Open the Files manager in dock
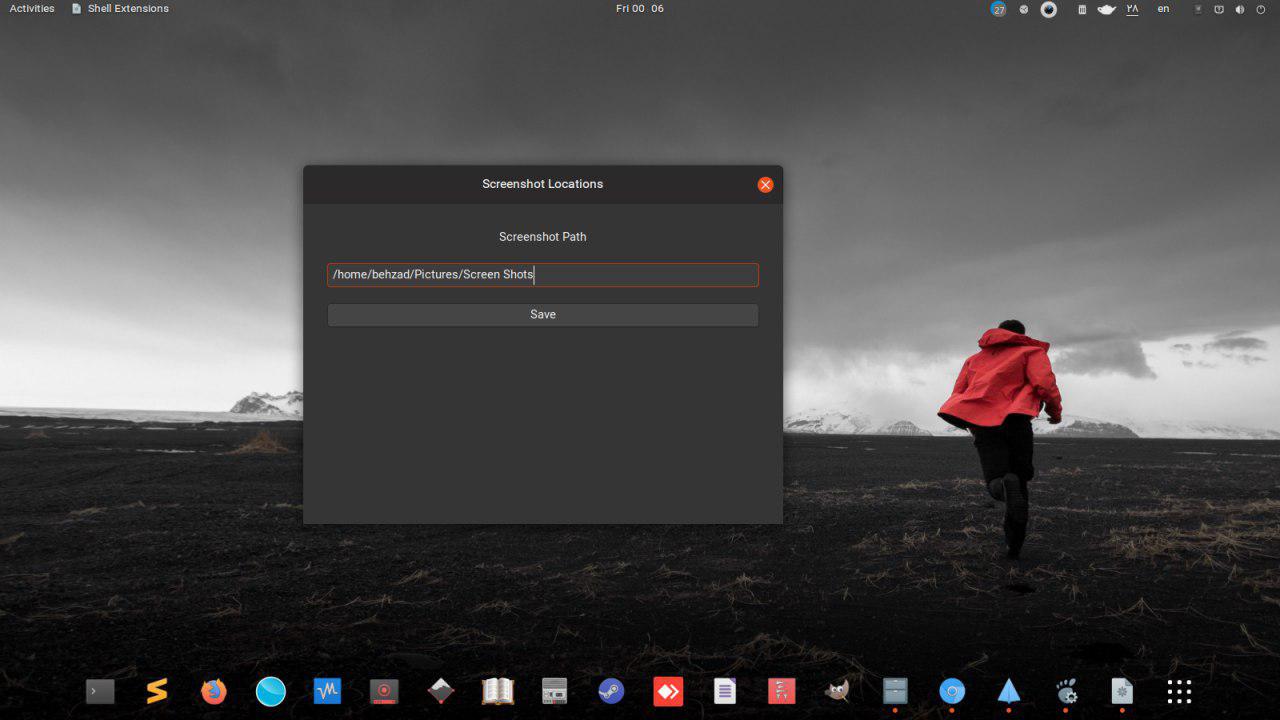 click(x=895, y=691)
